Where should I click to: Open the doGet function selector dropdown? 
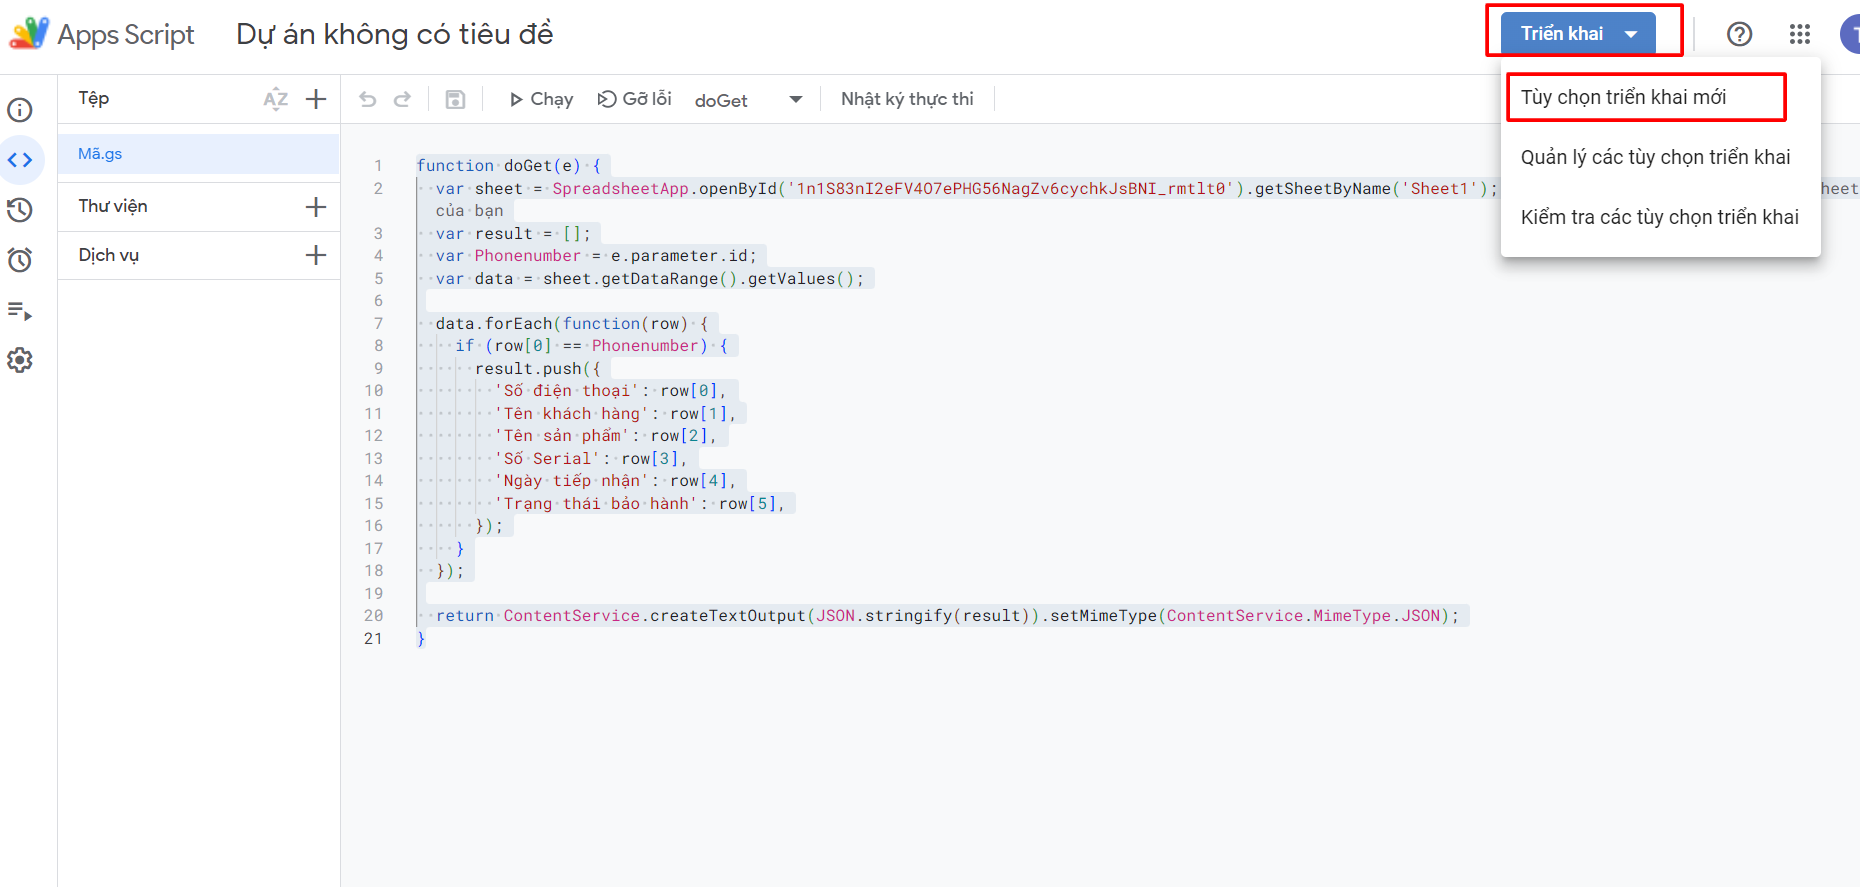click(749, 100)
